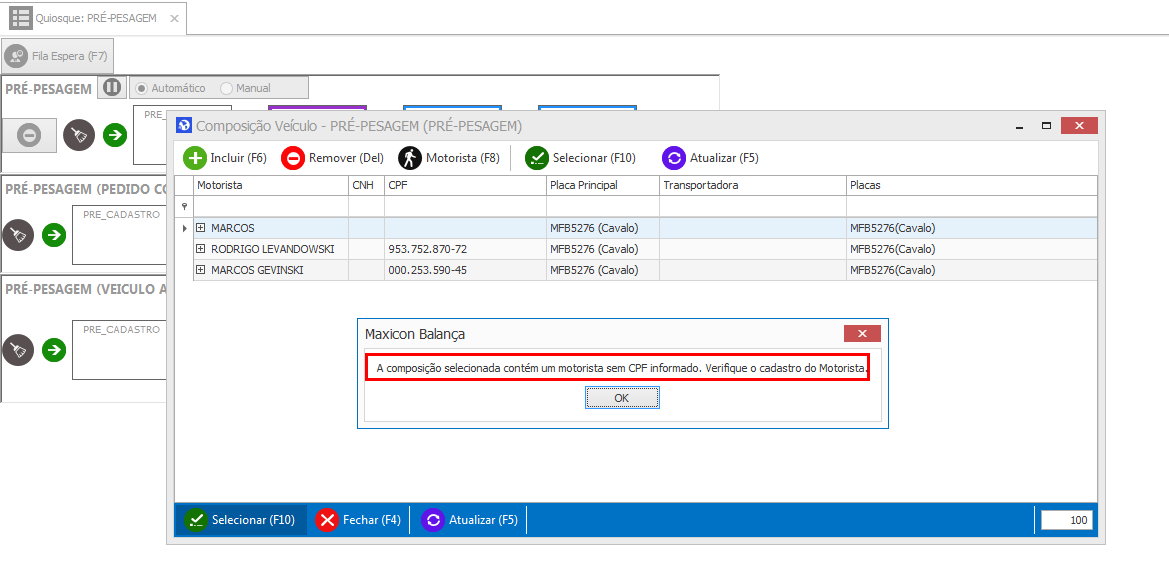Expand the MARCOS driver row
The width and height of the screenshot is (1169, 582).
click(201, 228)
